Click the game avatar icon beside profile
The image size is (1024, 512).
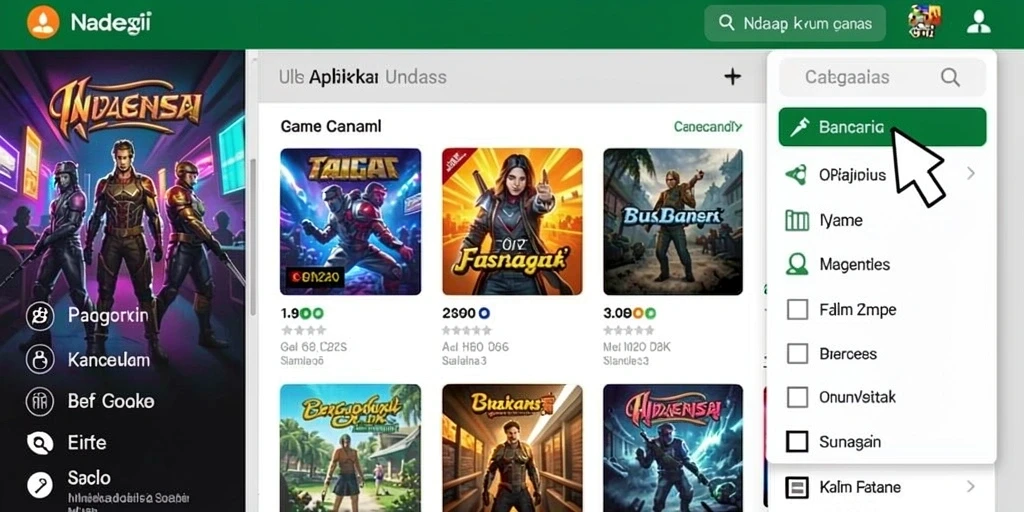[925, 22]
